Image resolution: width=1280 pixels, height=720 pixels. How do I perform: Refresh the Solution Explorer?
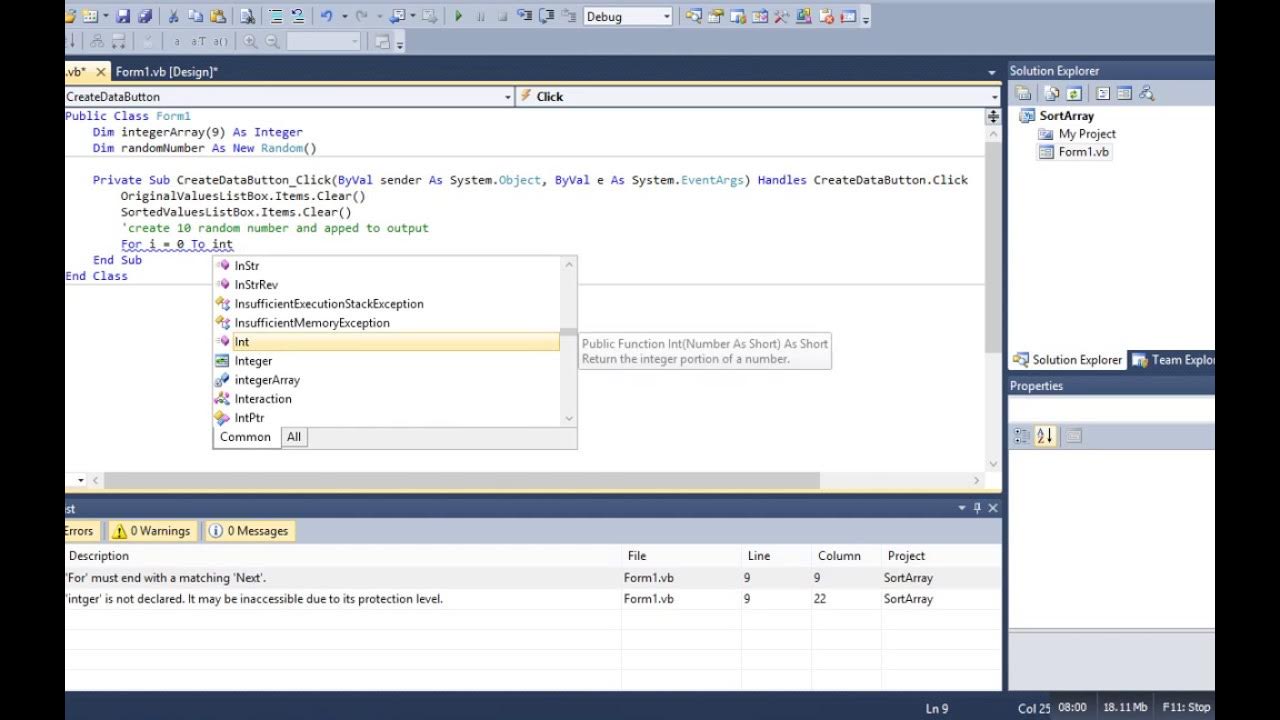pyautogui.click(x=1073, y=94)
